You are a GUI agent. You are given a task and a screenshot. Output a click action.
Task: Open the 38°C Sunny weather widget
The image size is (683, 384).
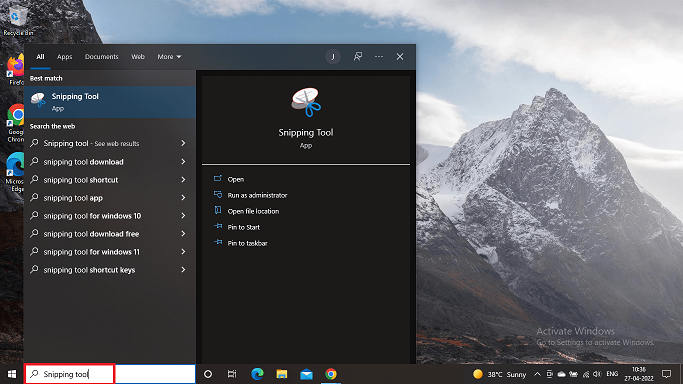click(500, 374)
